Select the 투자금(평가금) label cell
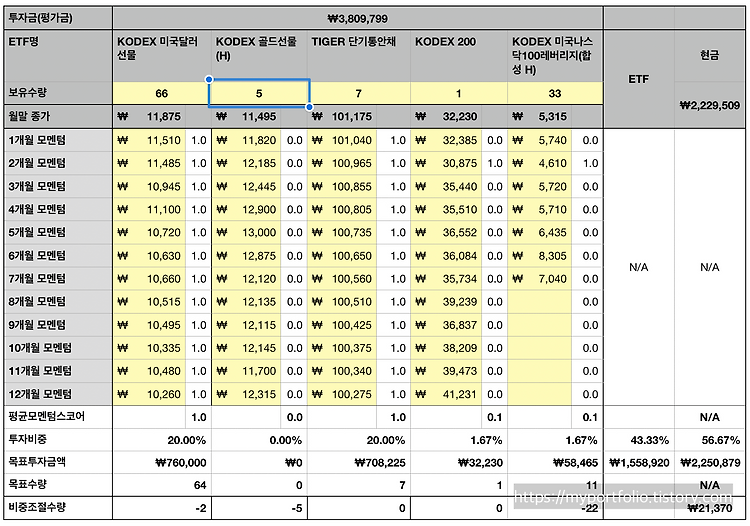 click(x=58, y=18)
